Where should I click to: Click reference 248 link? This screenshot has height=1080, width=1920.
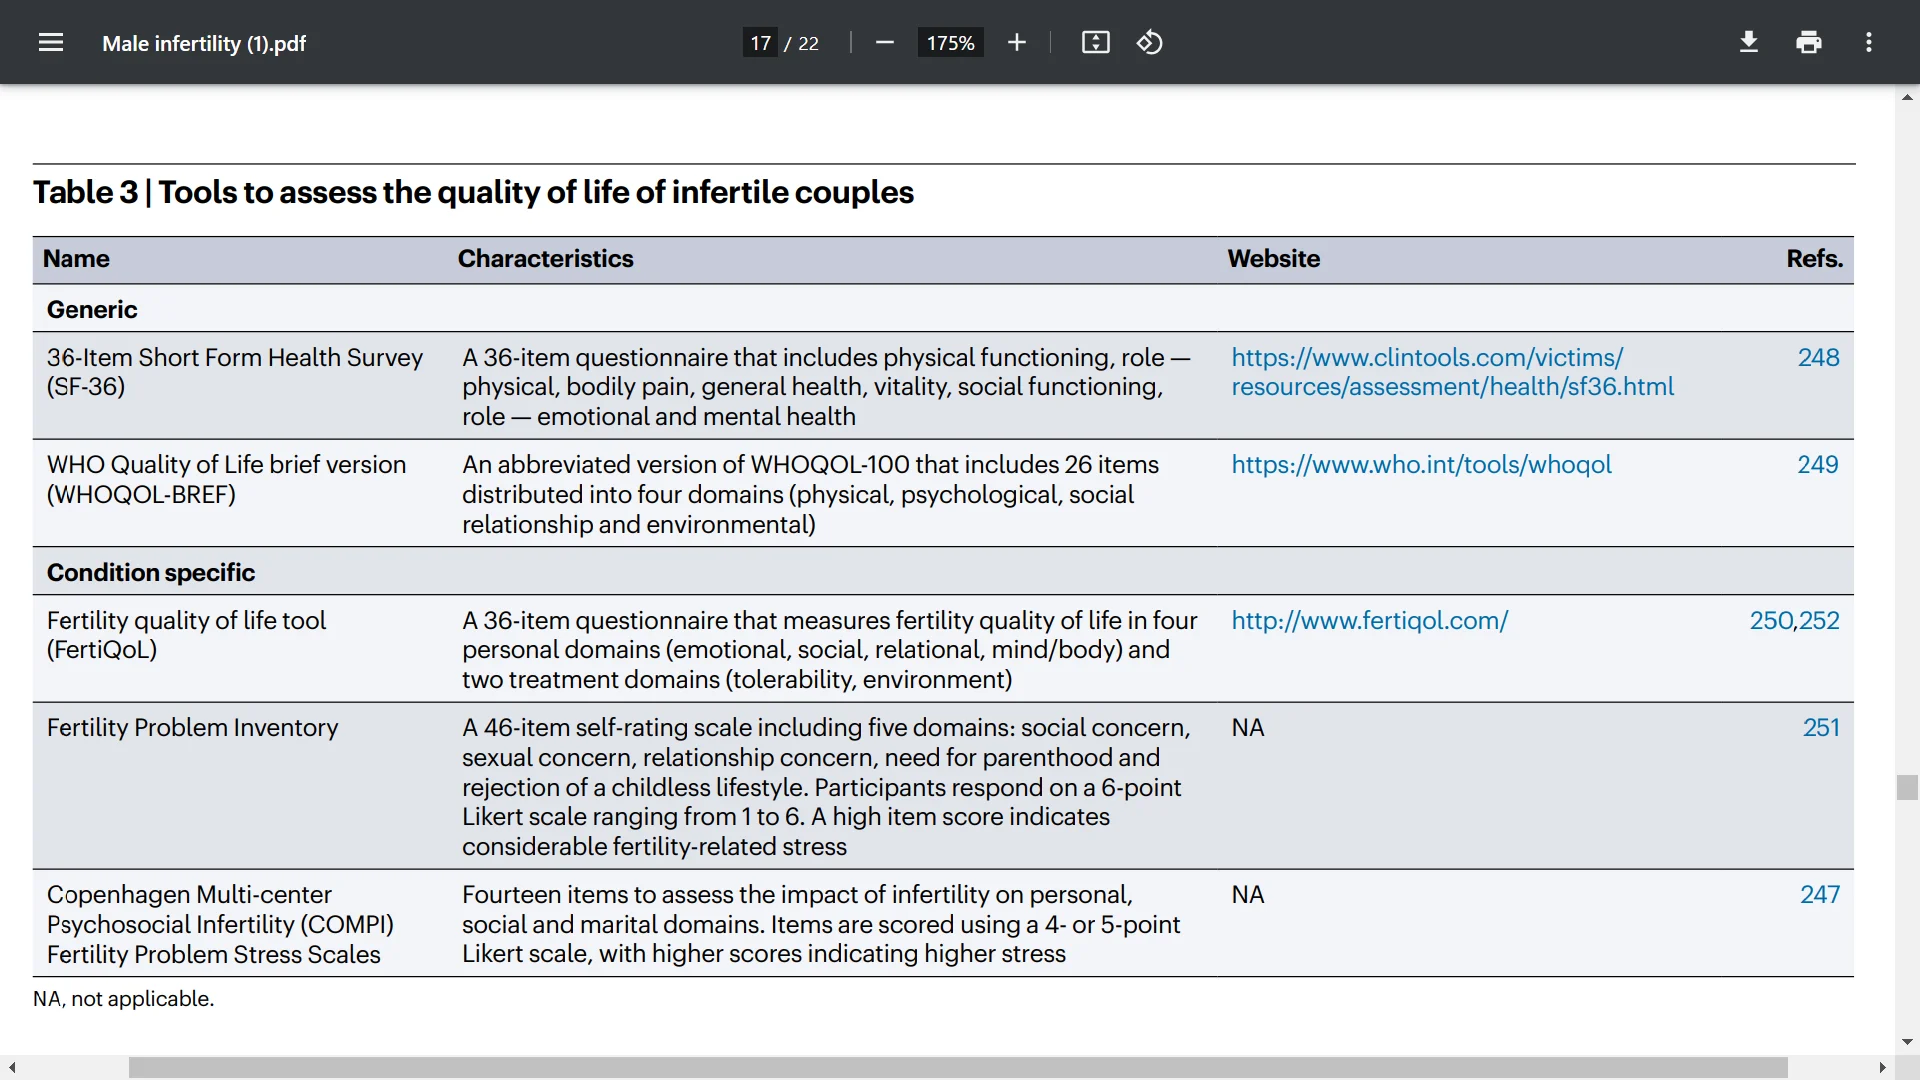pyautogui.click(x=1817, y=358)
